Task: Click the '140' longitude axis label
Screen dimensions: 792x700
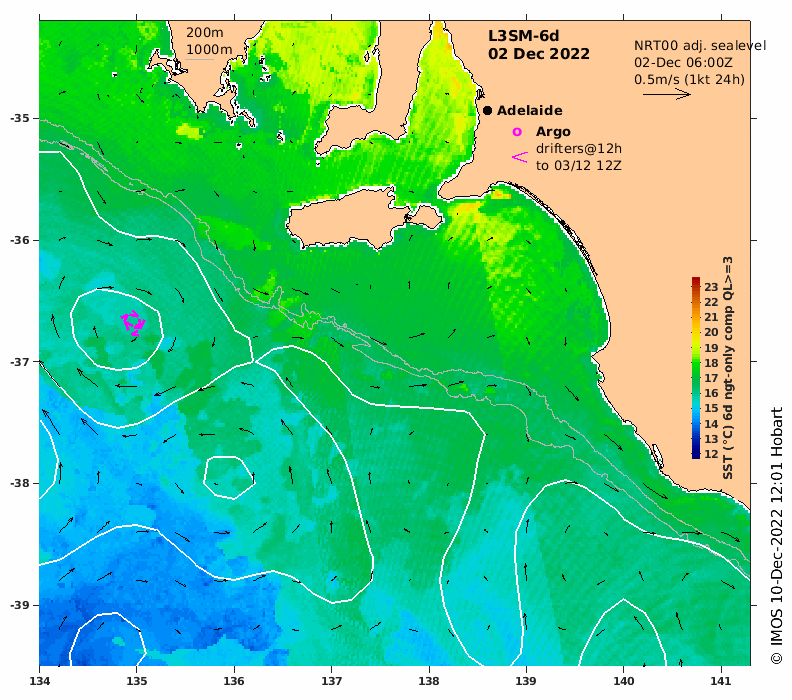Action: click(623, 681)
